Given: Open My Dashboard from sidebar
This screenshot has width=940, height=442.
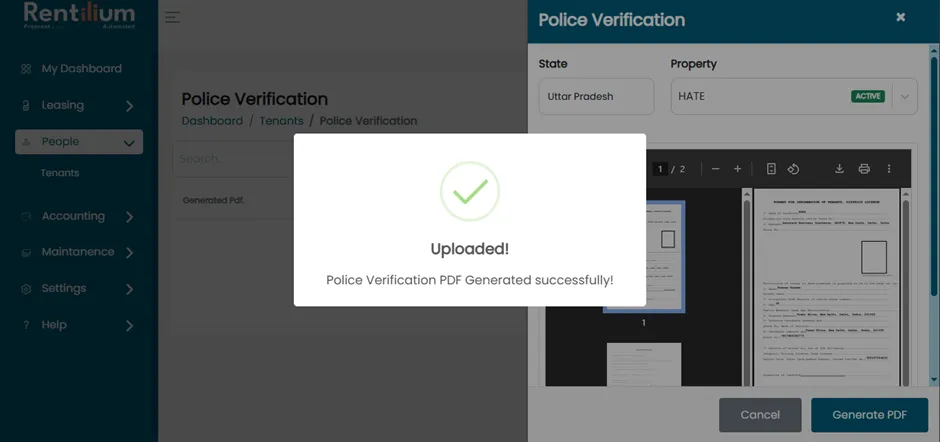Looking at the screenshot, I should click(x=79, y=69).
